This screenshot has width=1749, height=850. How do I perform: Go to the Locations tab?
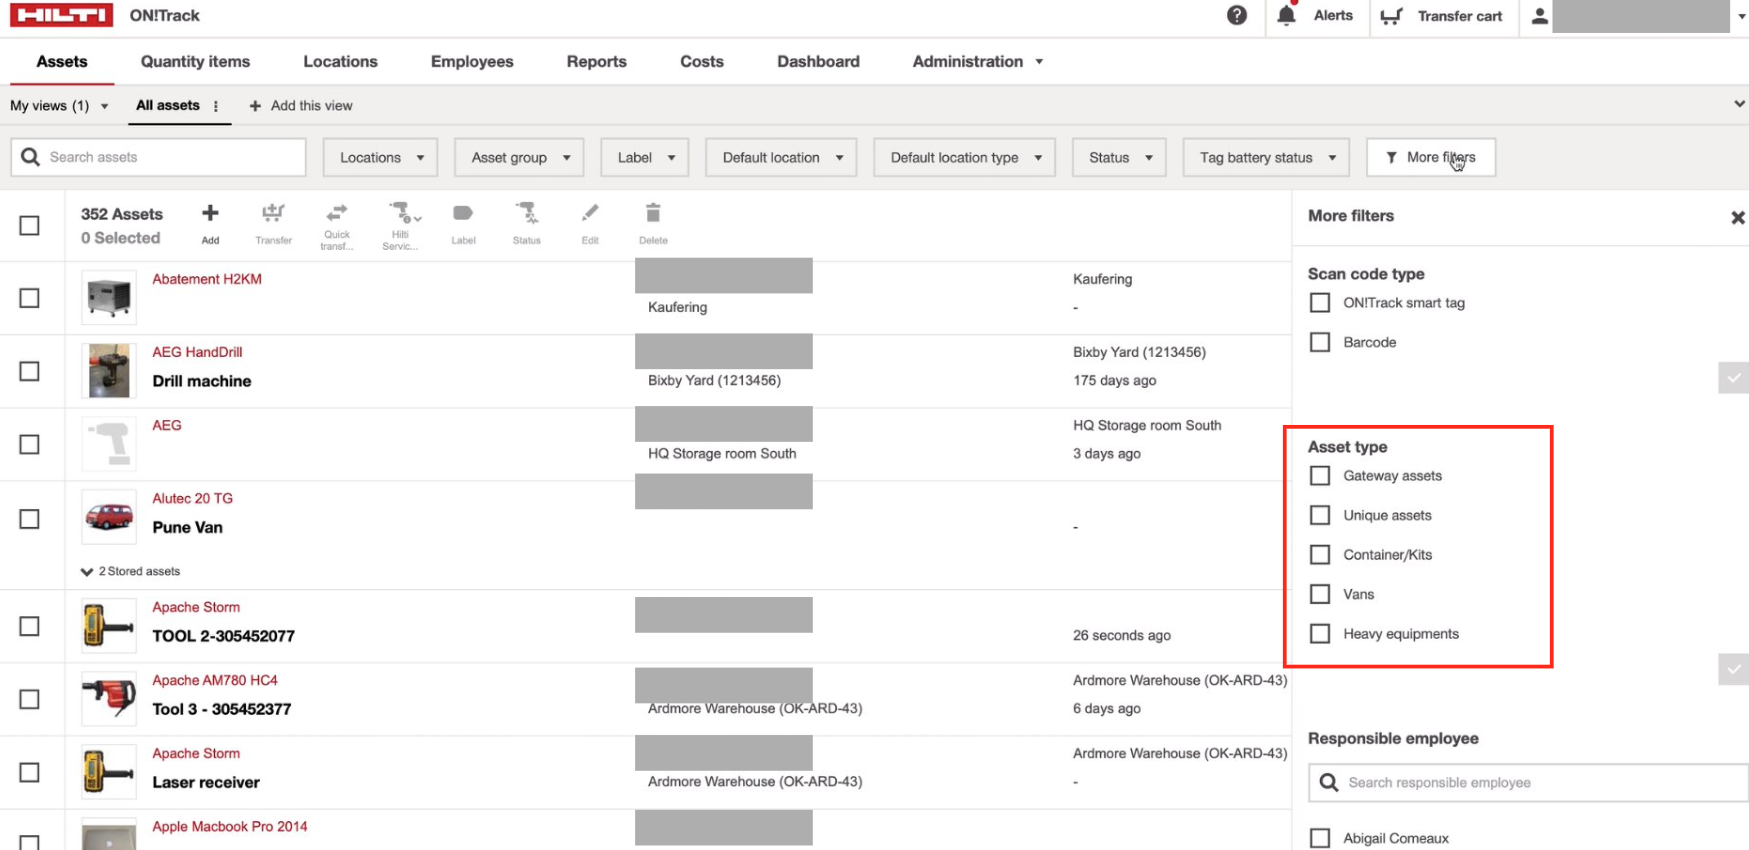point(340,61)
